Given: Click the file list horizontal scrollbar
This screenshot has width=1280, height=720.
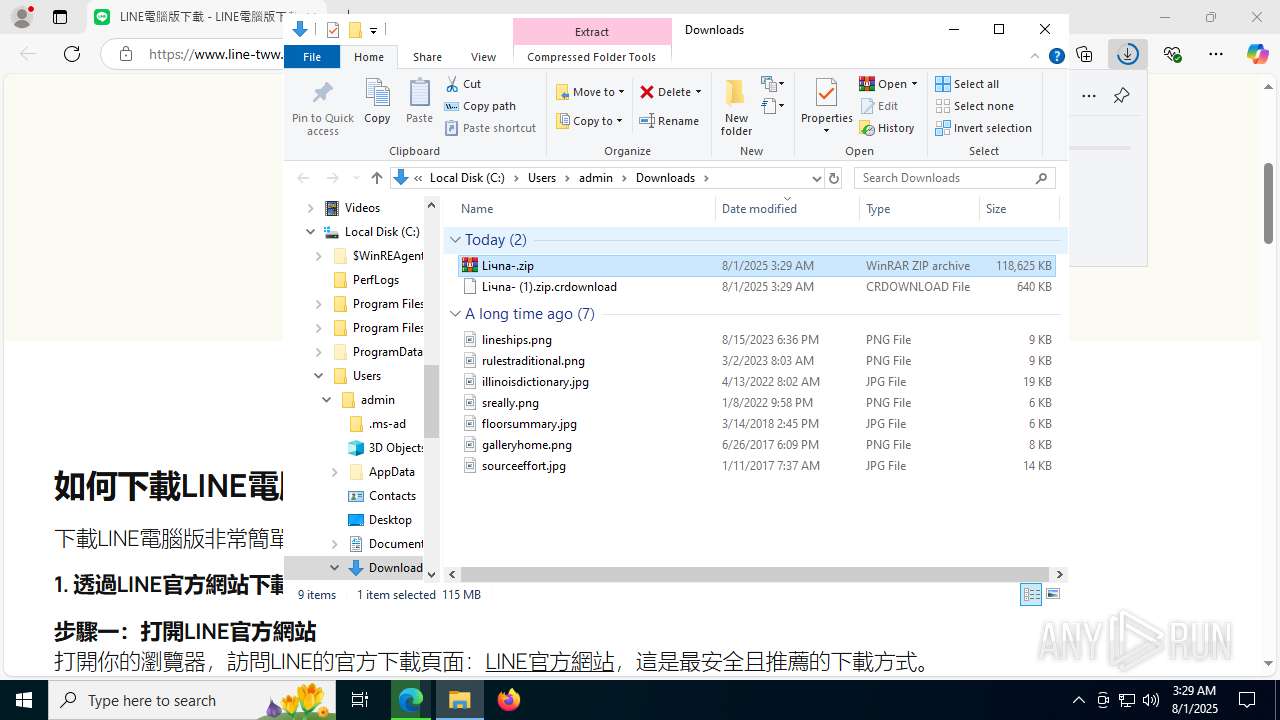Looking at the screenshot, I should (755, 574).
